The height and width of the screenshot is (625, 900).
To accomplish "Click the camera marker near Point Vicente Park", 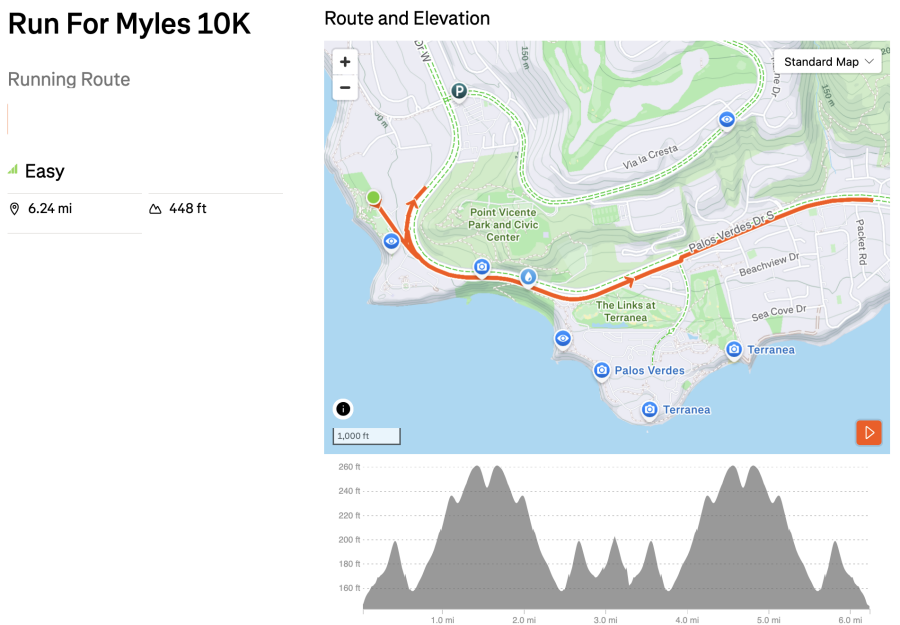I will (482, 267).
